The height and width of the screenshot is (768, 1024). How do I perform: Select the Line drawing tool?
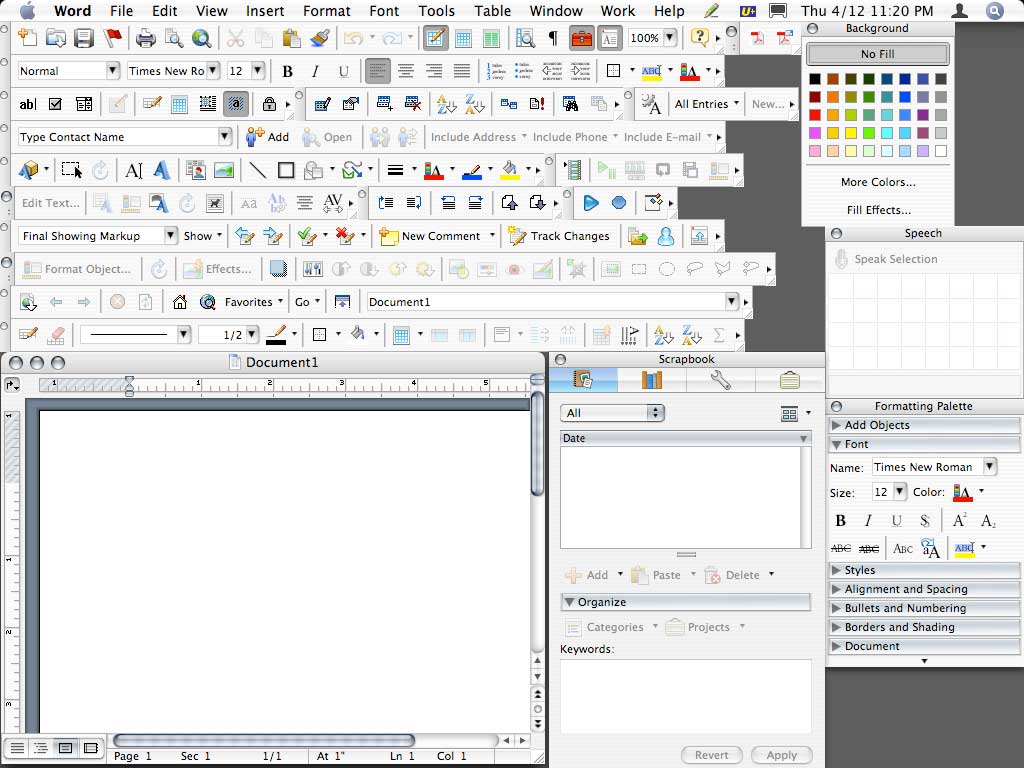(x=258, y=170)
